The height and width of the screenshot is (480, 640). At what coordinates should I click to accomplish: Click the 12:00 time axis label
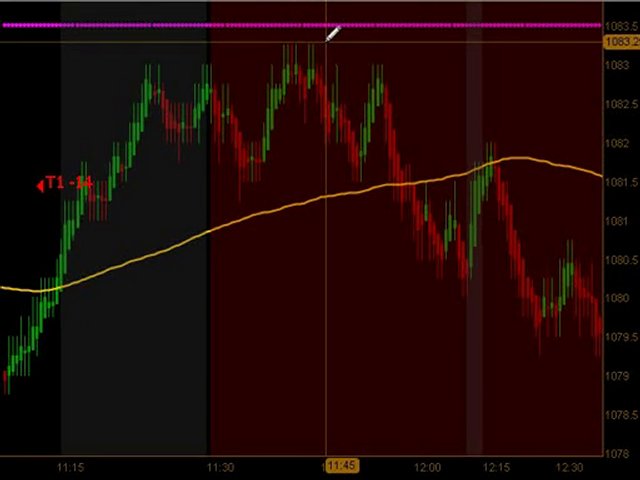coord(428,467)
